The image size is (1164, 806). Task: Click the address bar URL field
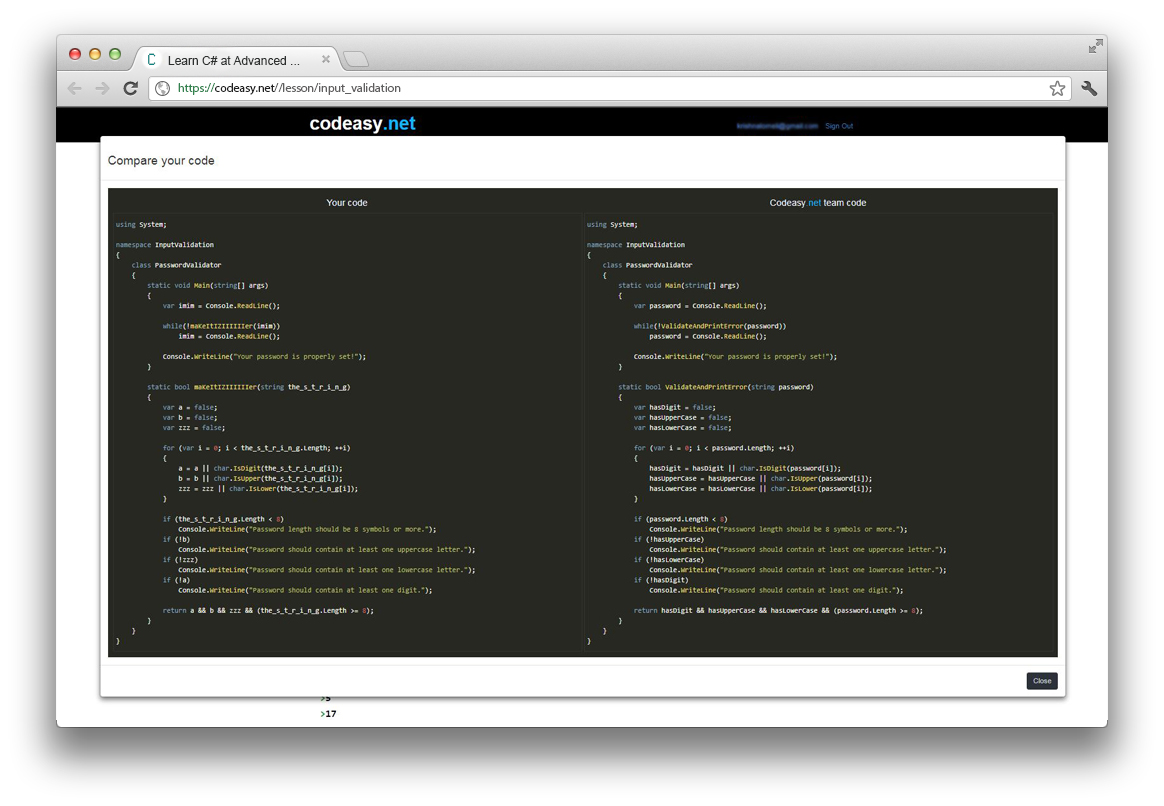(609, 88)
